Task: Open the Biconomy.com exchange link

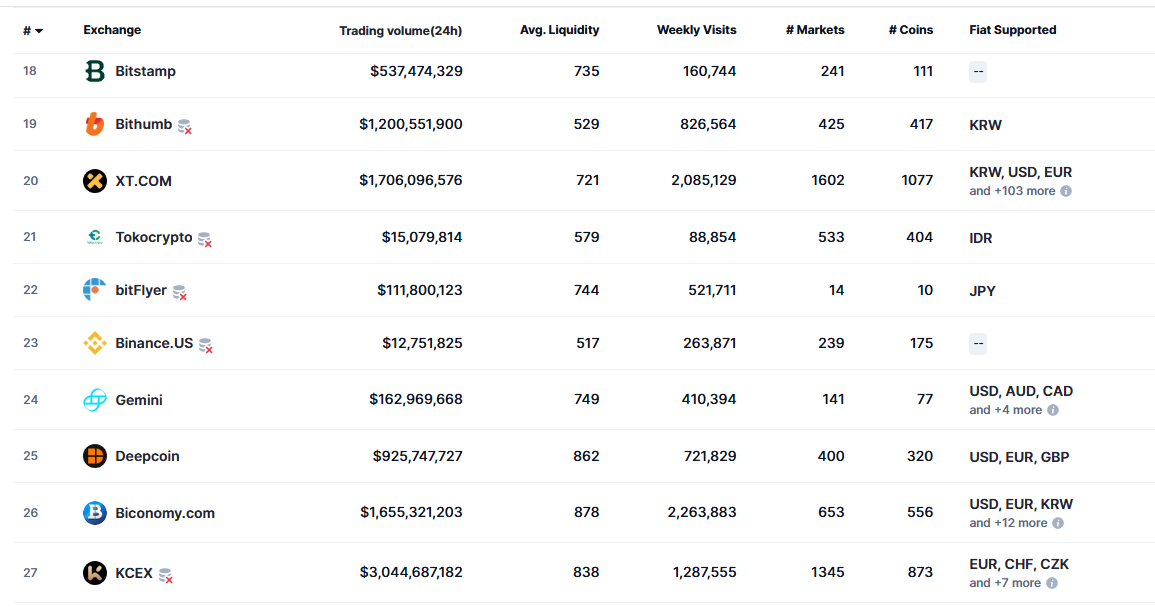Action: click(165, 513)
